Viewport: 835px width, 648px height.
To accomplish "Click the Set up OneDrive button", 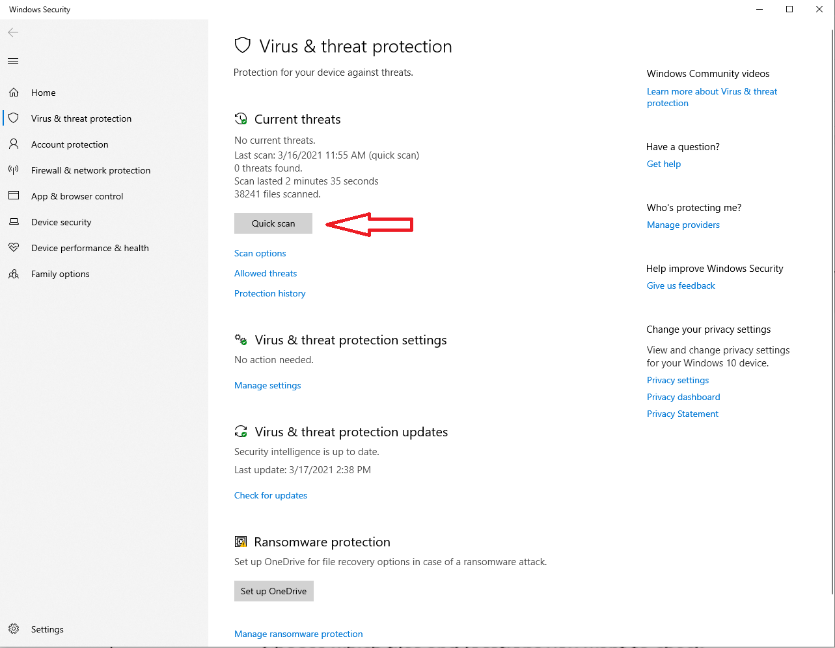I will [274, 591].
